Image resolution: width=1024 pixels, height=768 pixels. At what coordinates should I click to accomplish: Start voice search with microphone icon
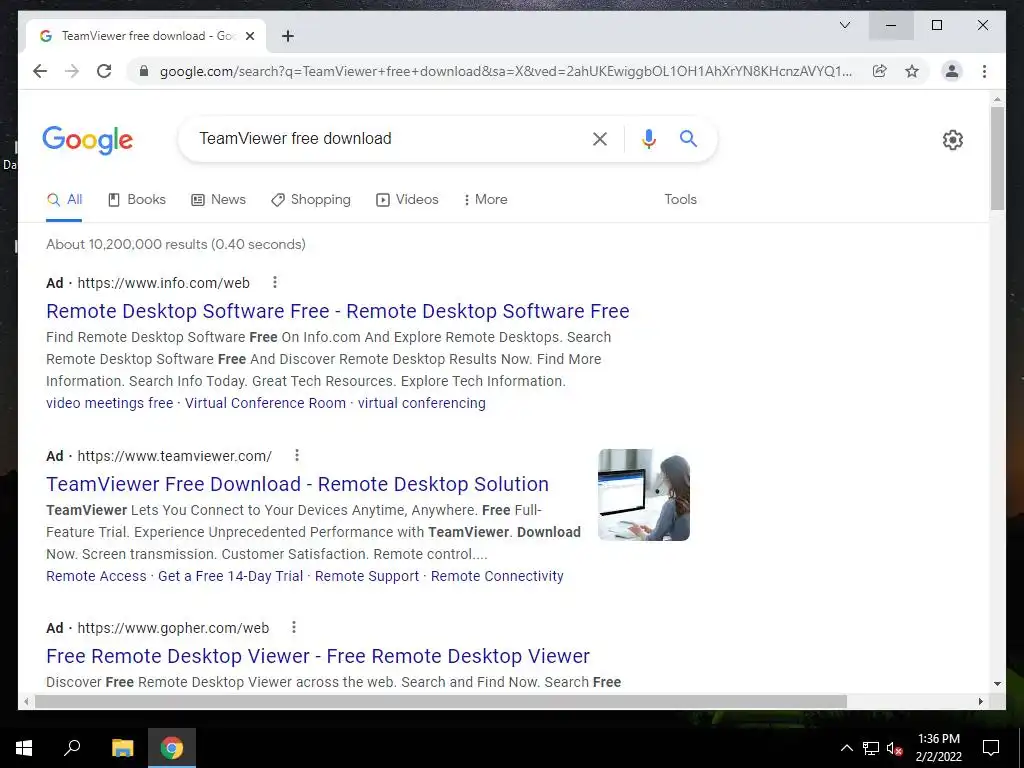pos(648,138)
